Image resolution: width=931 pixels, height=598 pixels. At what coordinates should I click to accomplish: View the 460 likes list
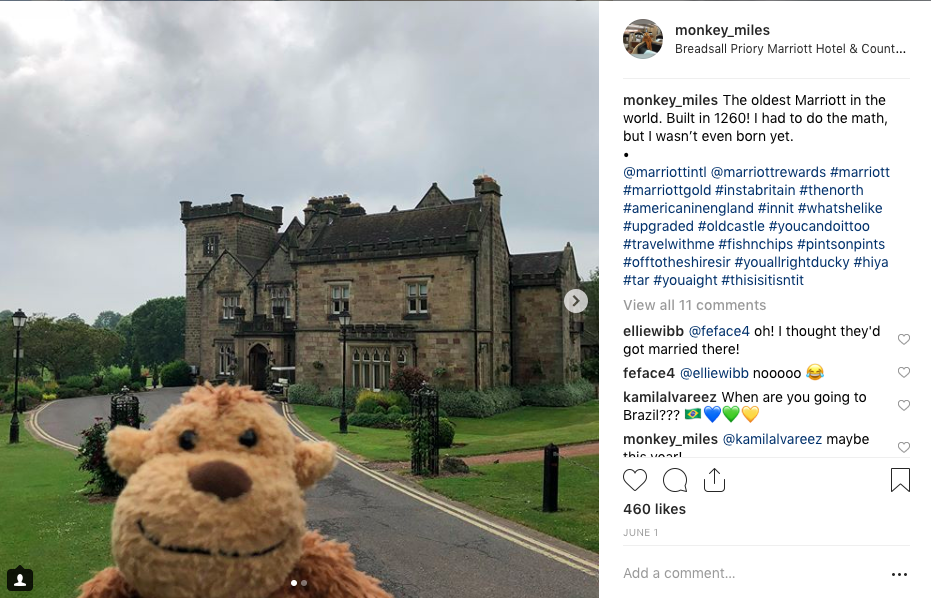654,510
